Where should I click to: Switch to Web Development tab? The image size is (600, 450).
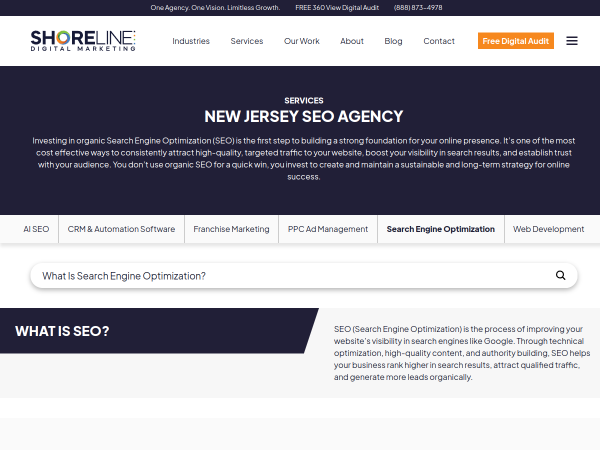click(x=548, y=229)
